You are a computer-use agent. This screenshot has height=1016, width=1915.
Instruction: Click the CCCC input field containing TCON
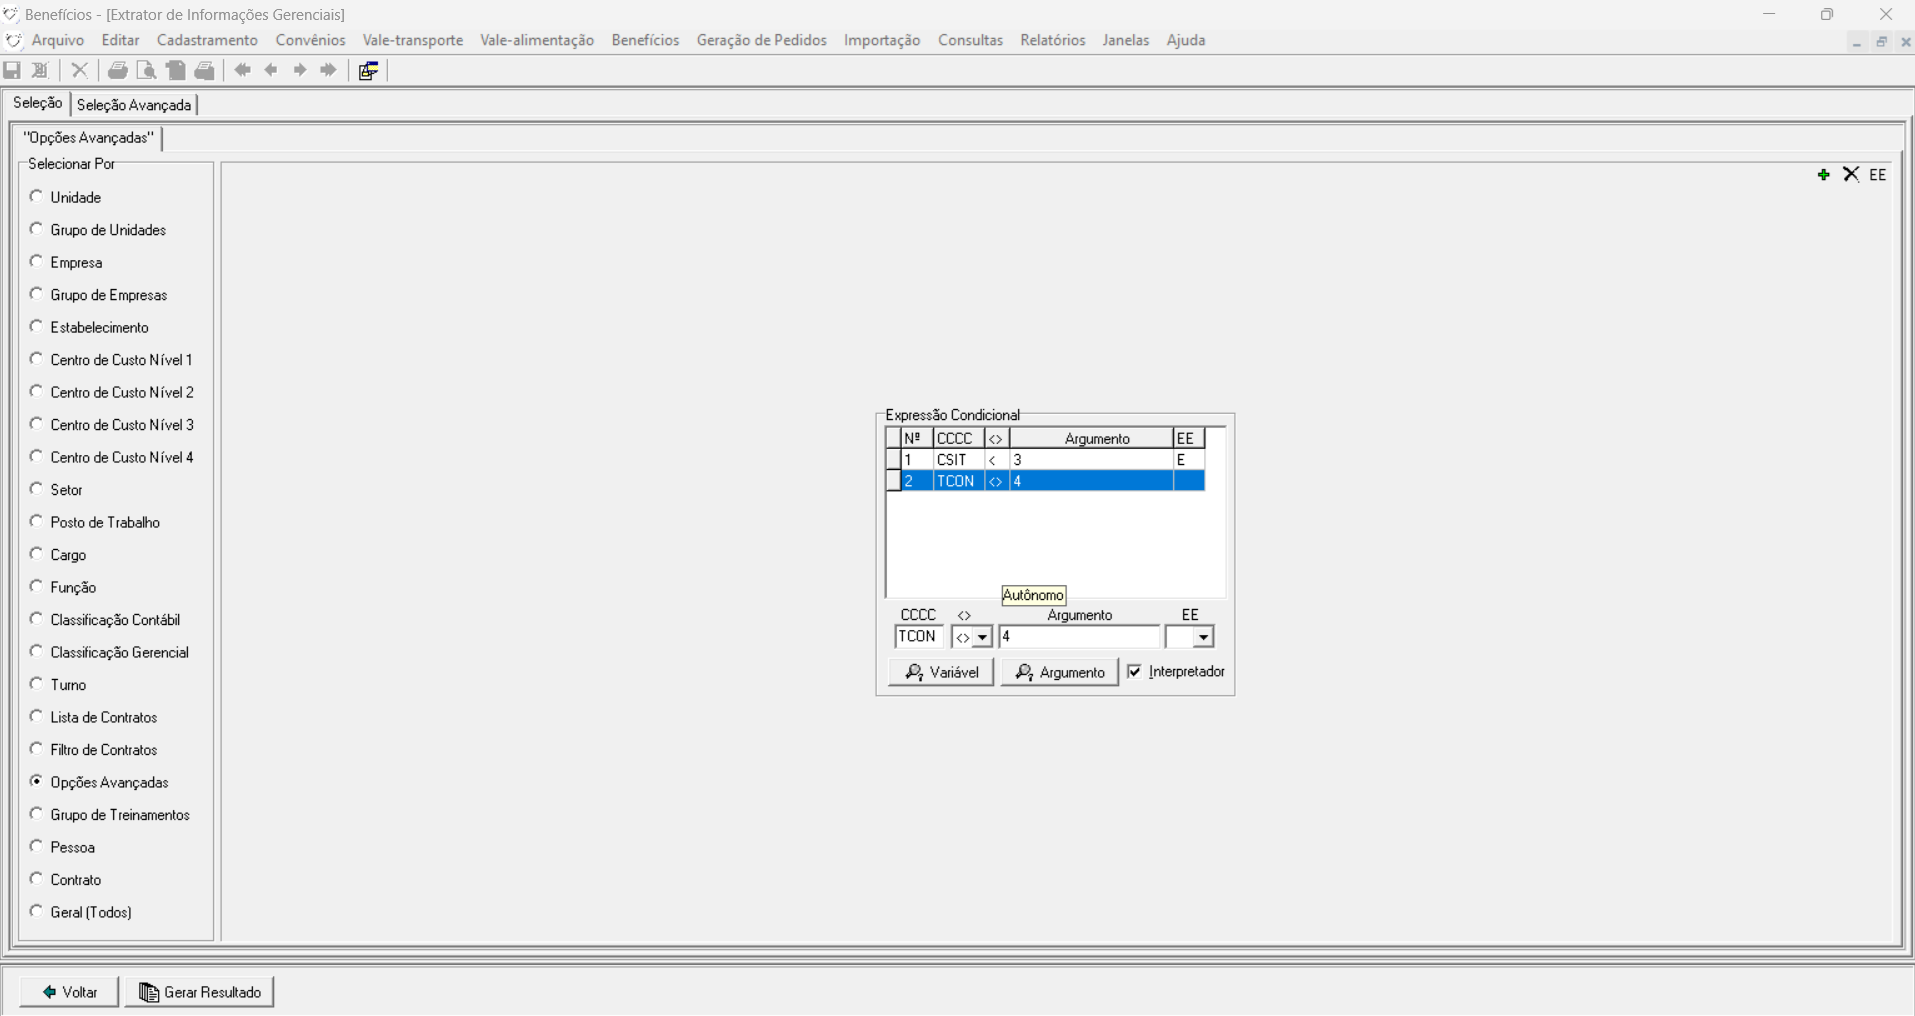tap(918, 637)
